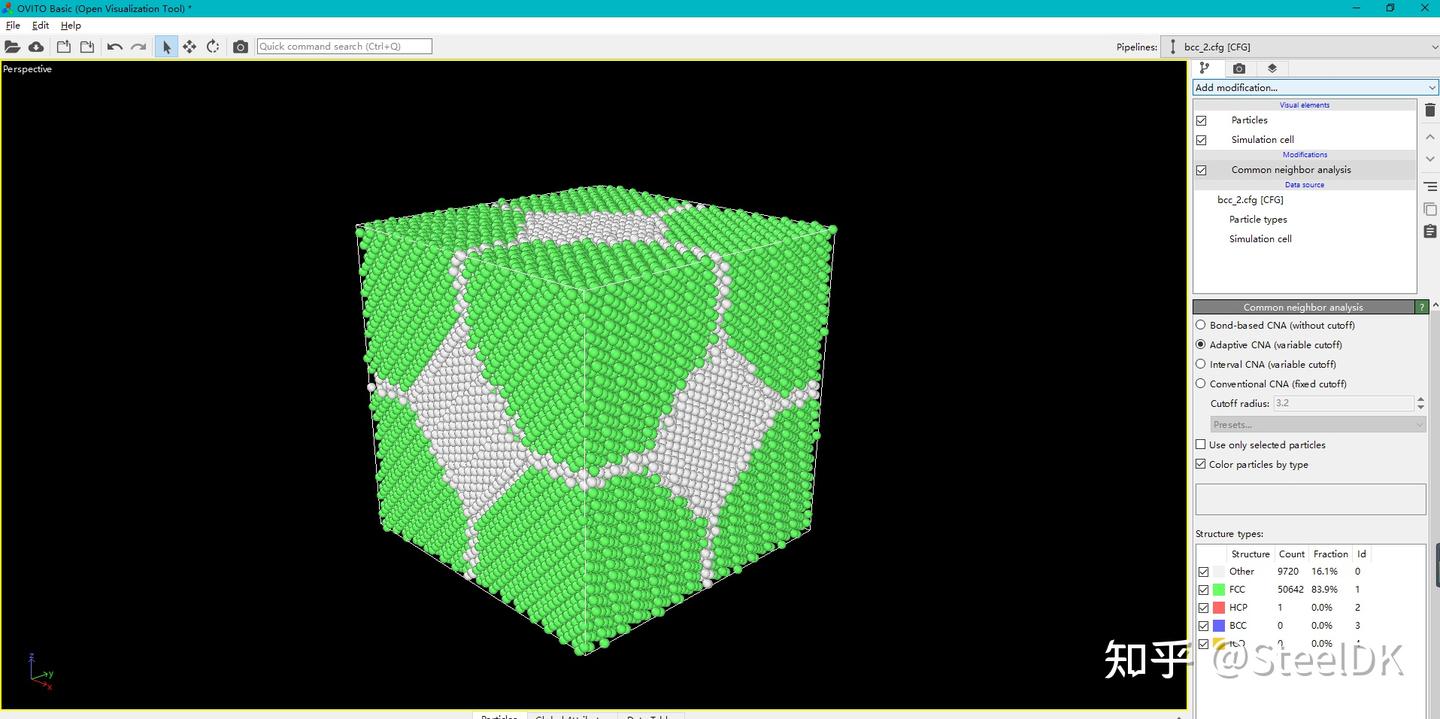The height and width of the screenshot is (719, 1440).
Task: Click the undo arrow in toolbar
Action: coord(114,47)
